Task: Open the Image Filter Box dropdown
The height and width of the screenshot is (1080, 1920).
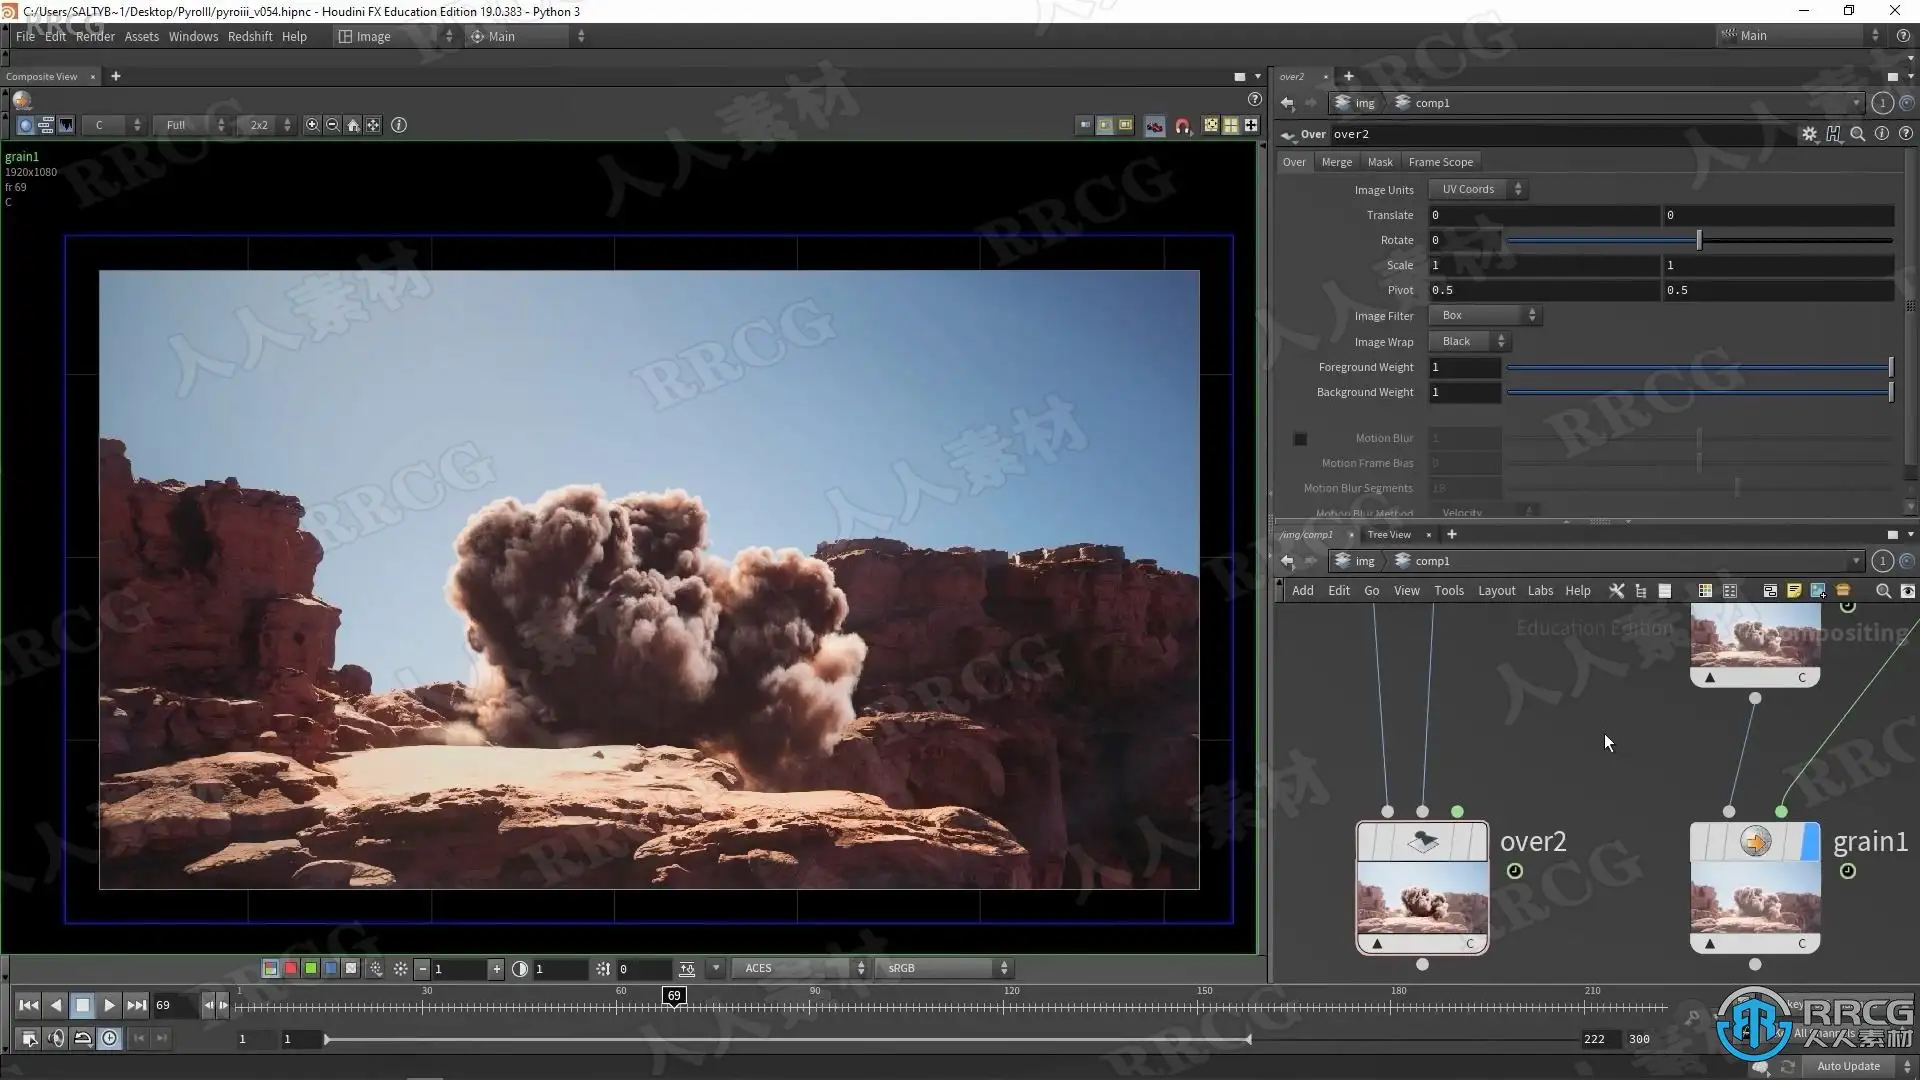Action: [x=1484, y=315]
